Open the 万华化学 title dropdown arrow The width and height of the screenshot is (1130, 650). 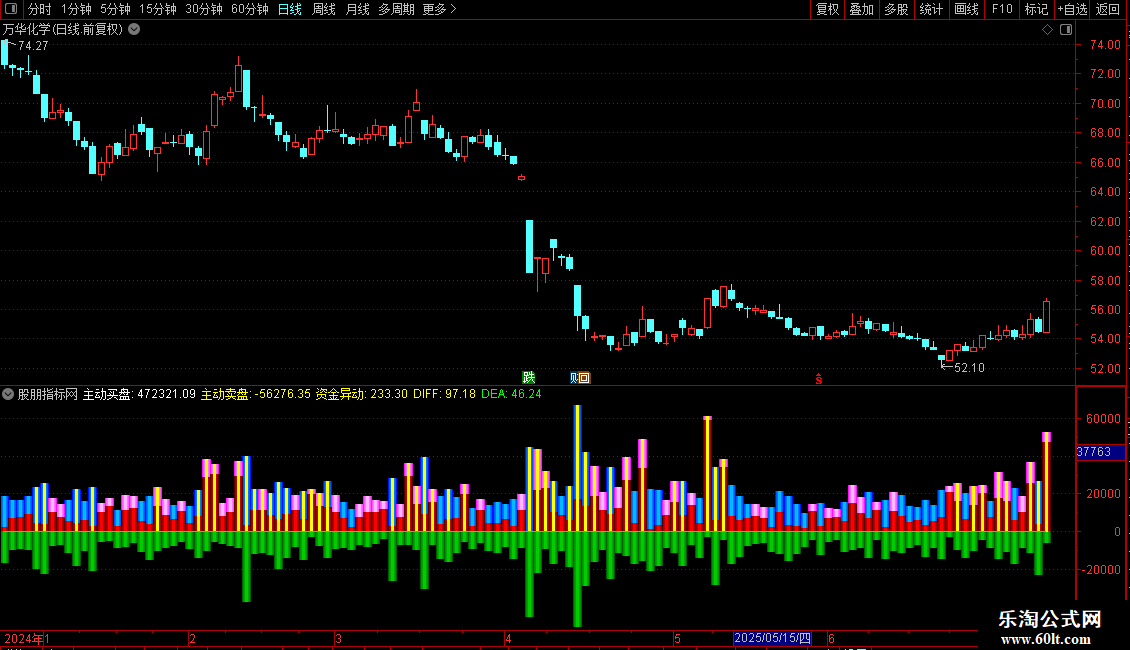(x=134, y=30)
